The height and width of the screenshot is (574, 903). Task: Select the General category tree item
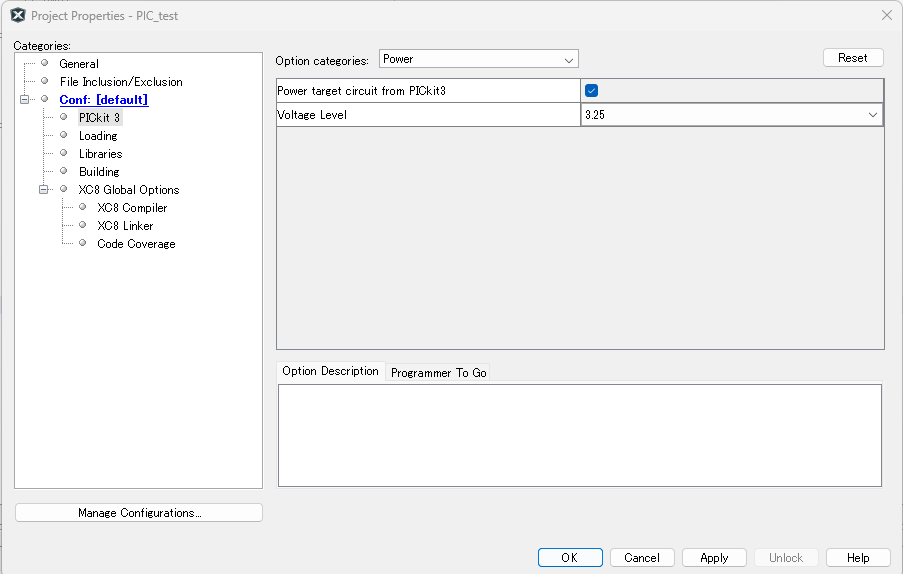pos(79,64)
